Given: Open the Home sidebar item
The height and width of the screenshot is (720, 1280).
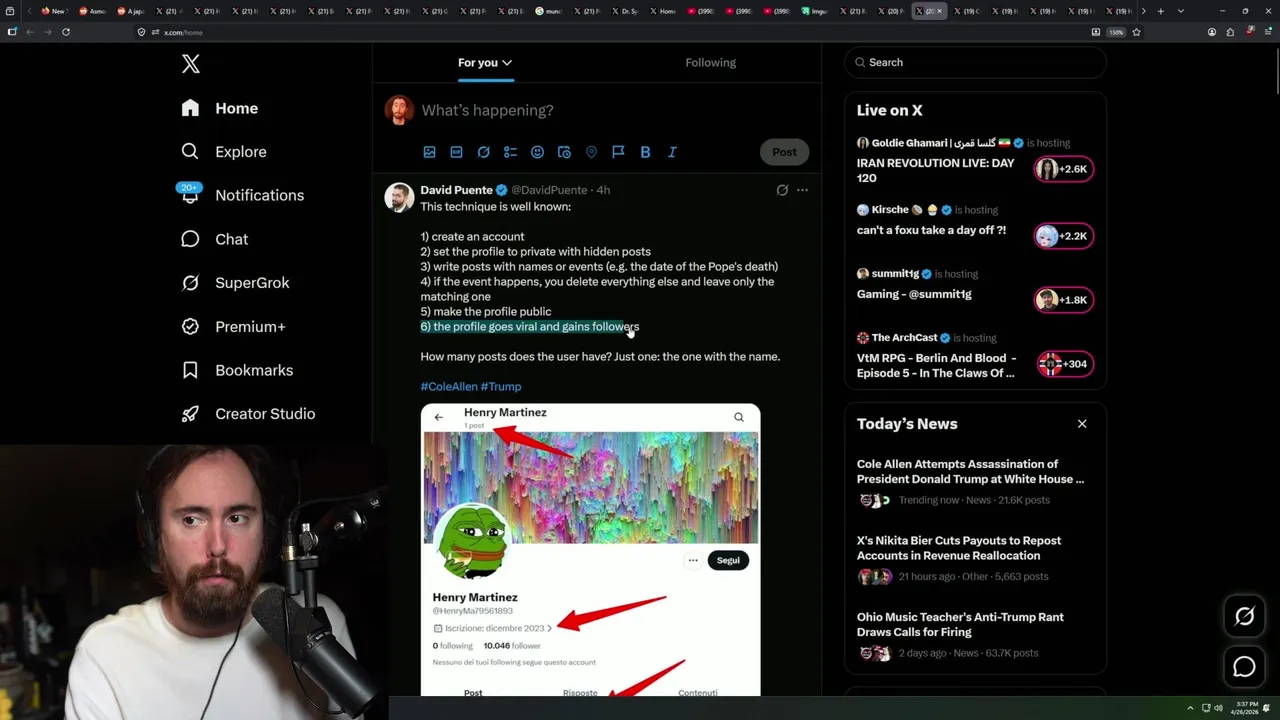Looking at the screenshot, I should (x=220, y=108).
